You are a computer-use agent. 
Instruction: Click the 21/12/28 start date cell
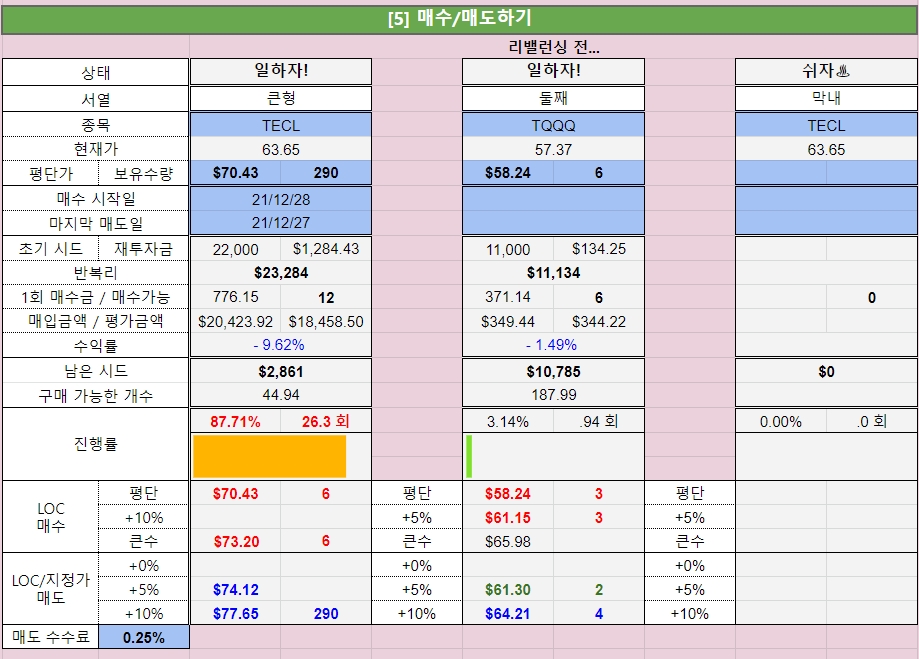point(281,199)
